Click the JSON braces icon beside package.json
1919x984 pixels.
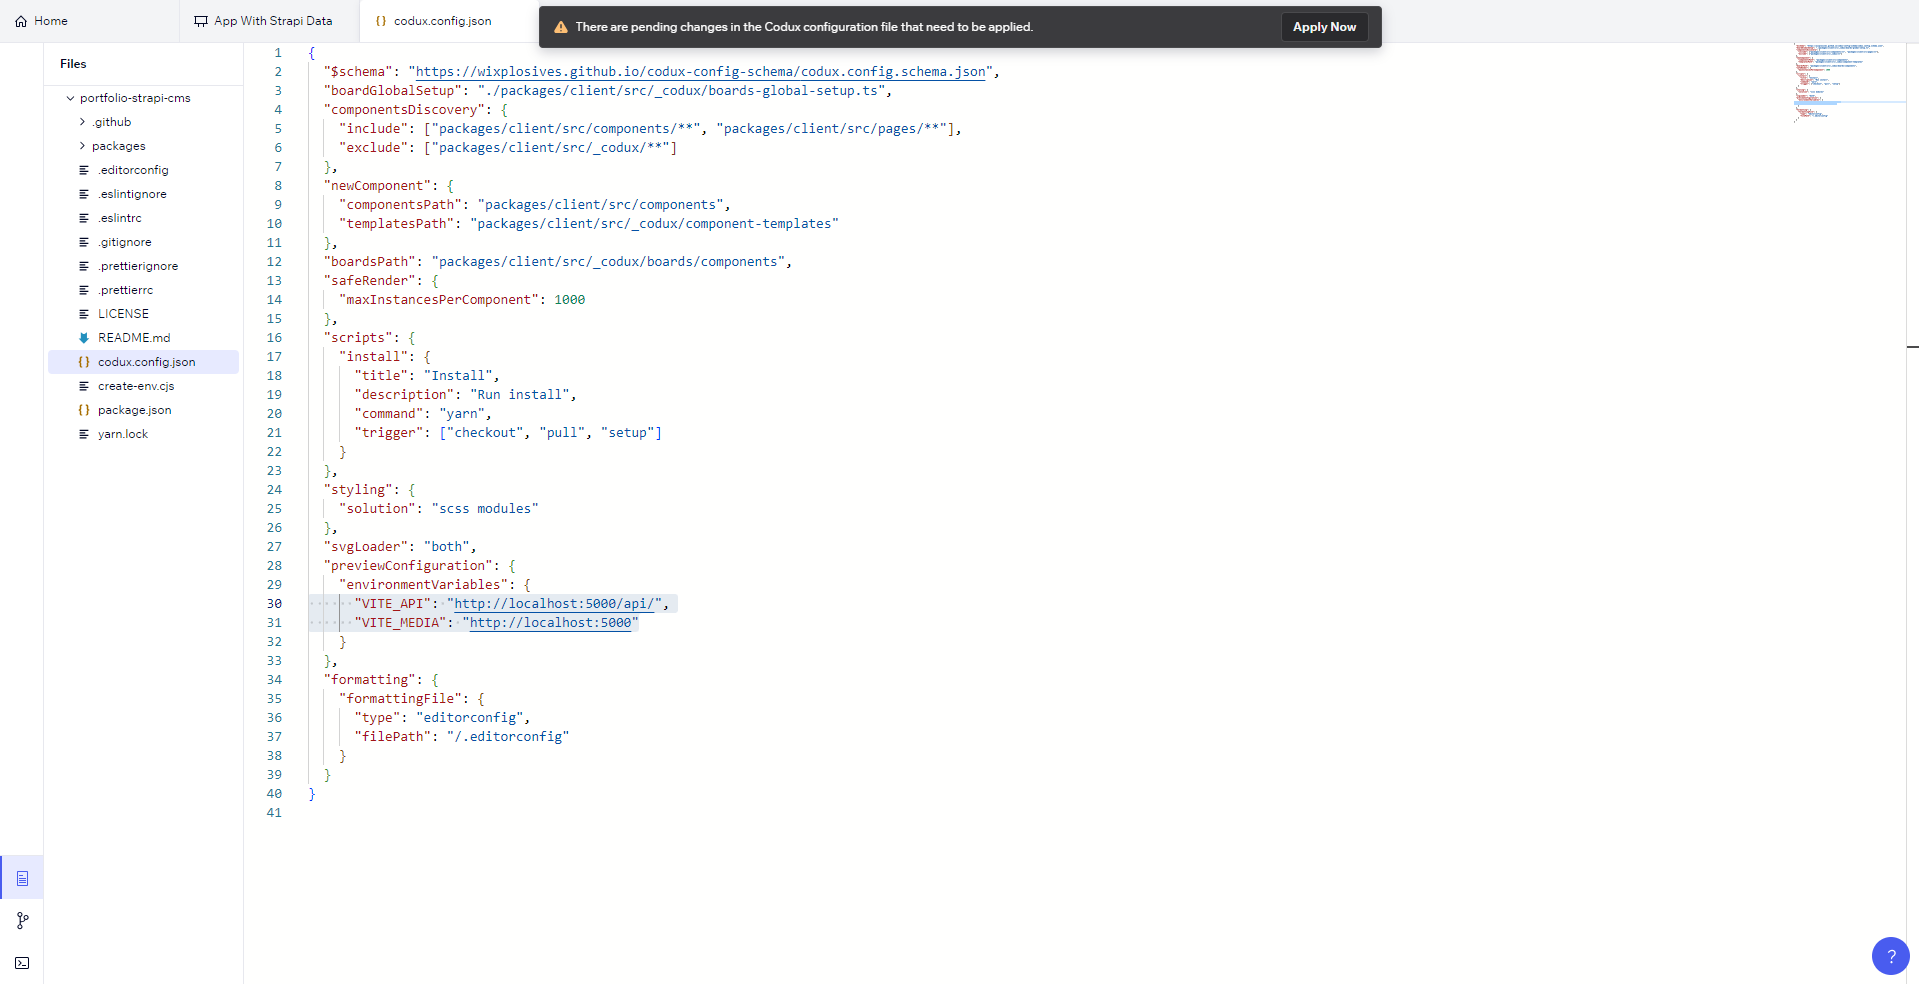click(84, 410)
